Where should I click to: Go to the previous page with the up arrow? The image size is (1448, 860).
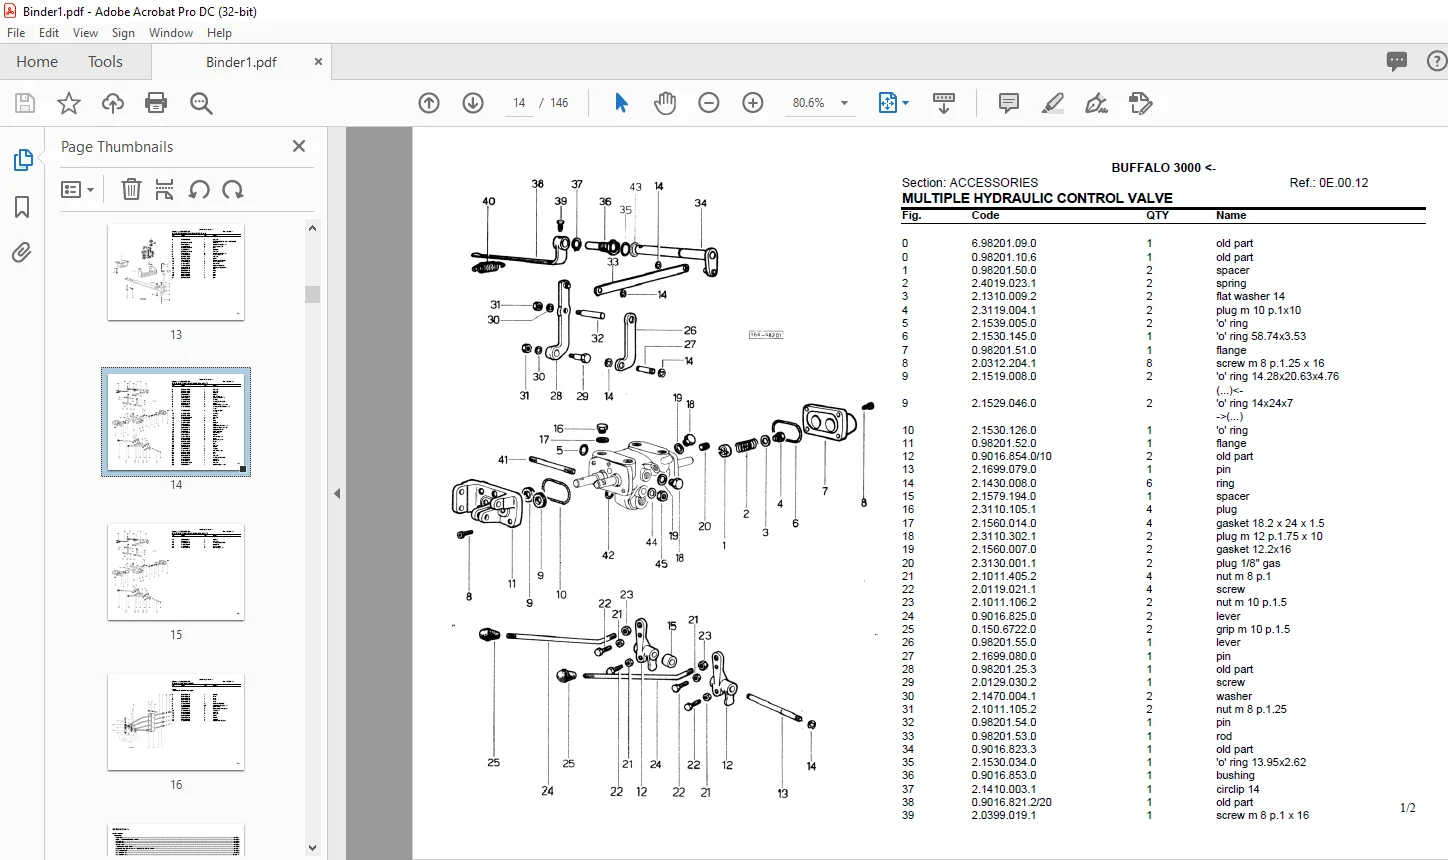[429, 103]
